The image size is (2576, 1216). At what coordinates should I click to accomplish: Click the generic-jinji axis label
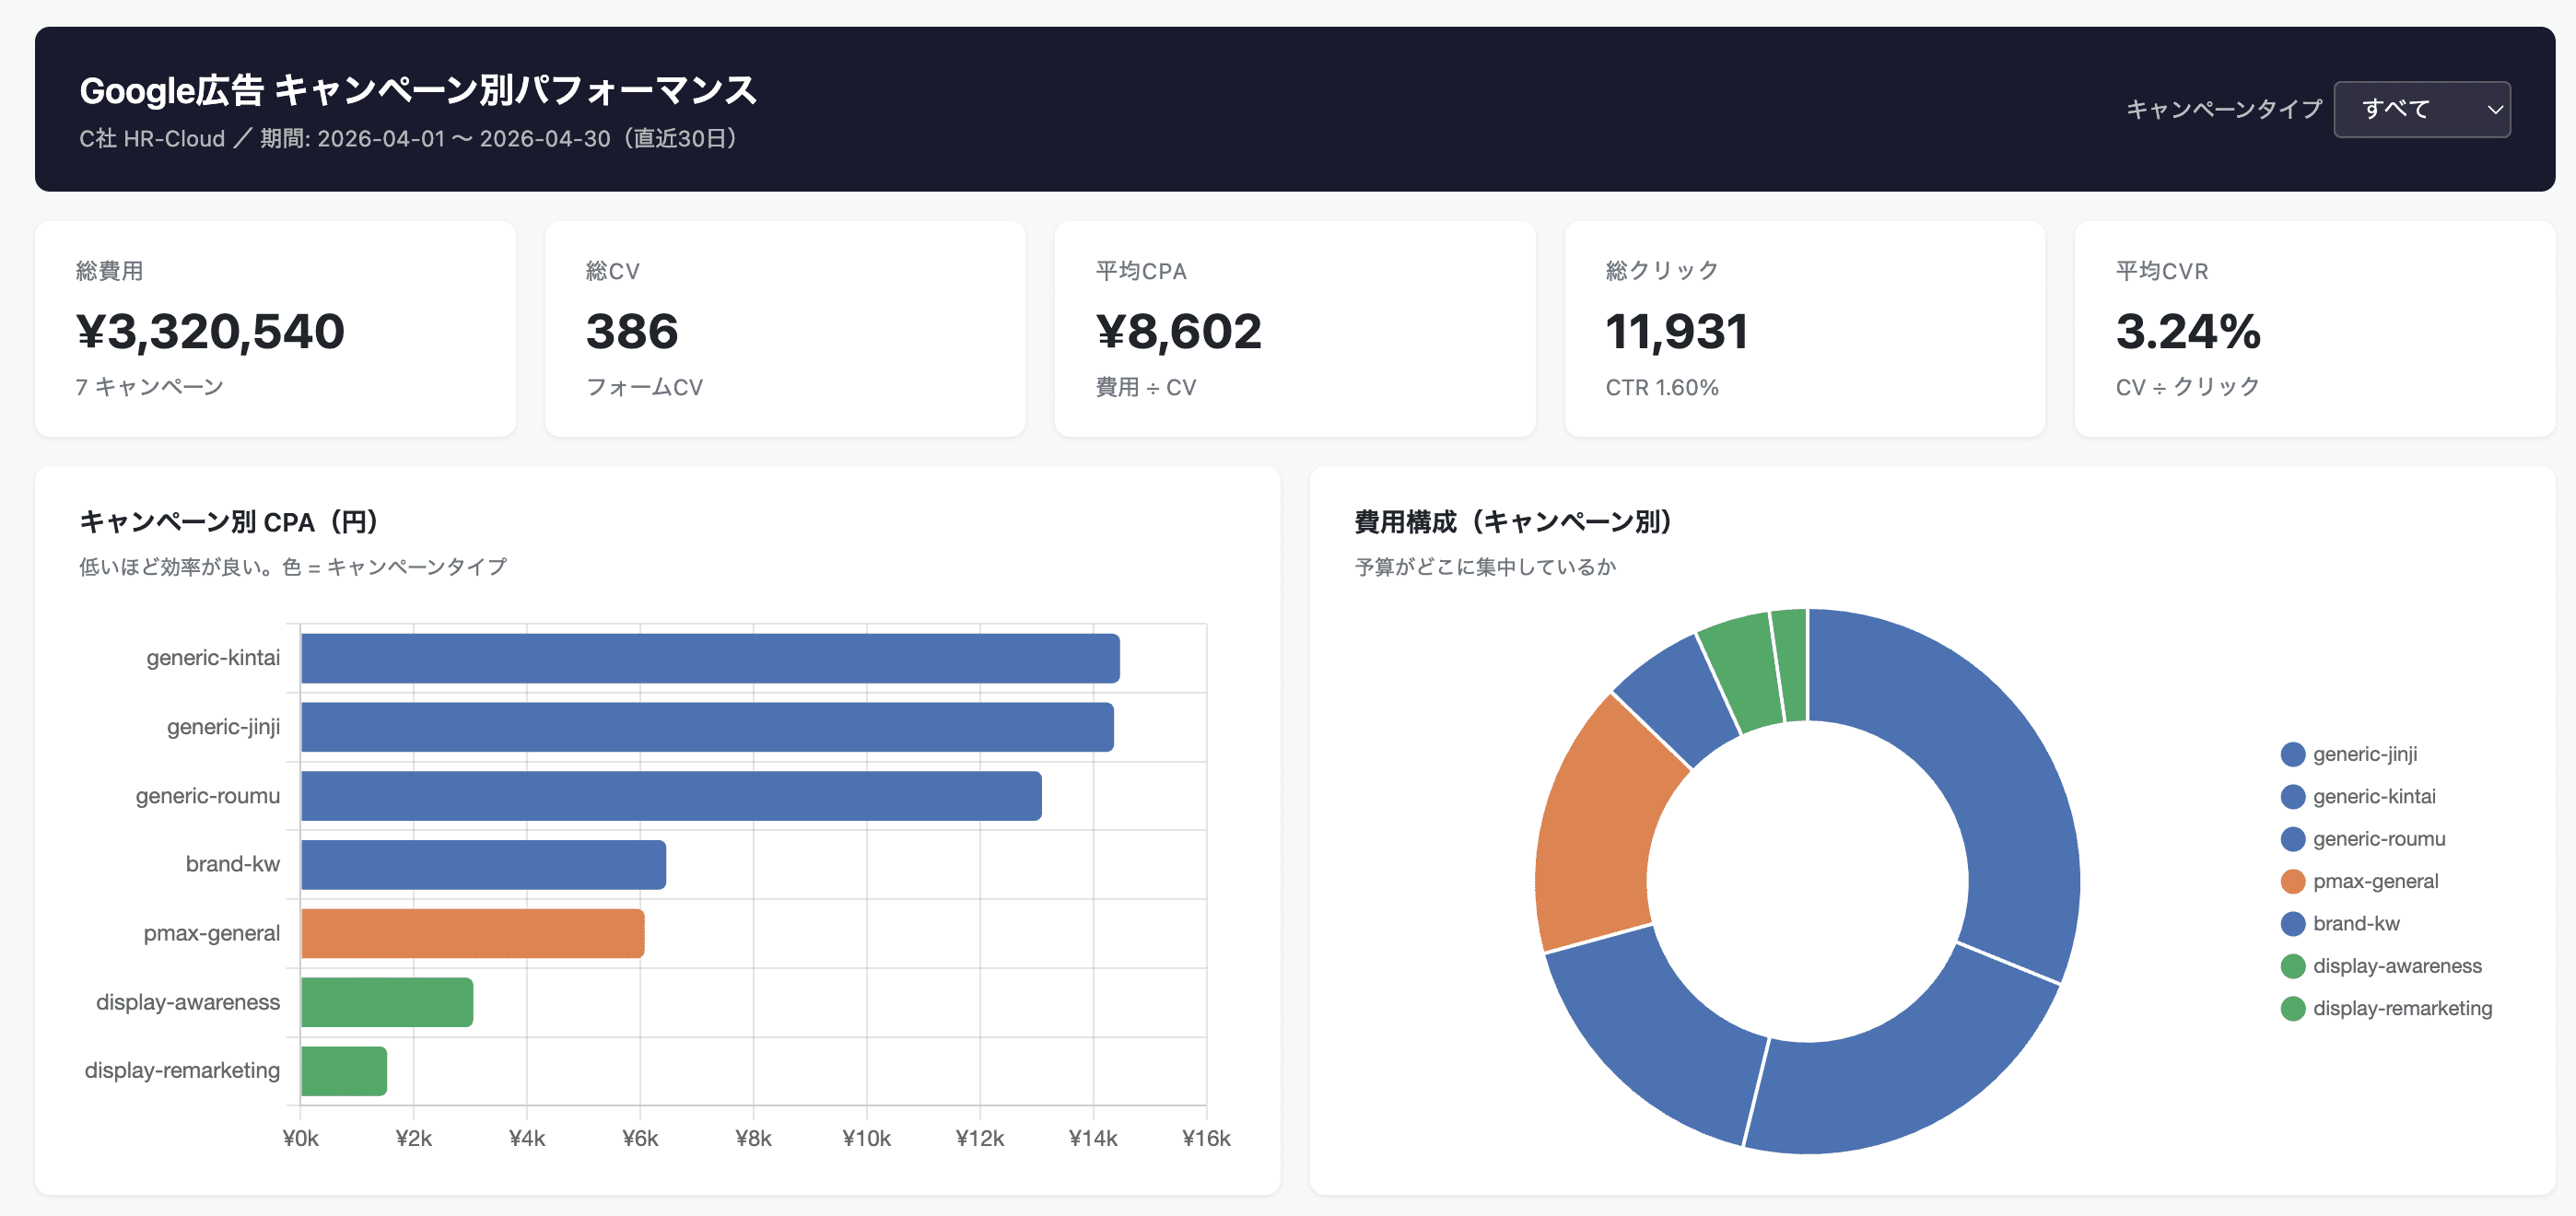[x=223, y=727]
